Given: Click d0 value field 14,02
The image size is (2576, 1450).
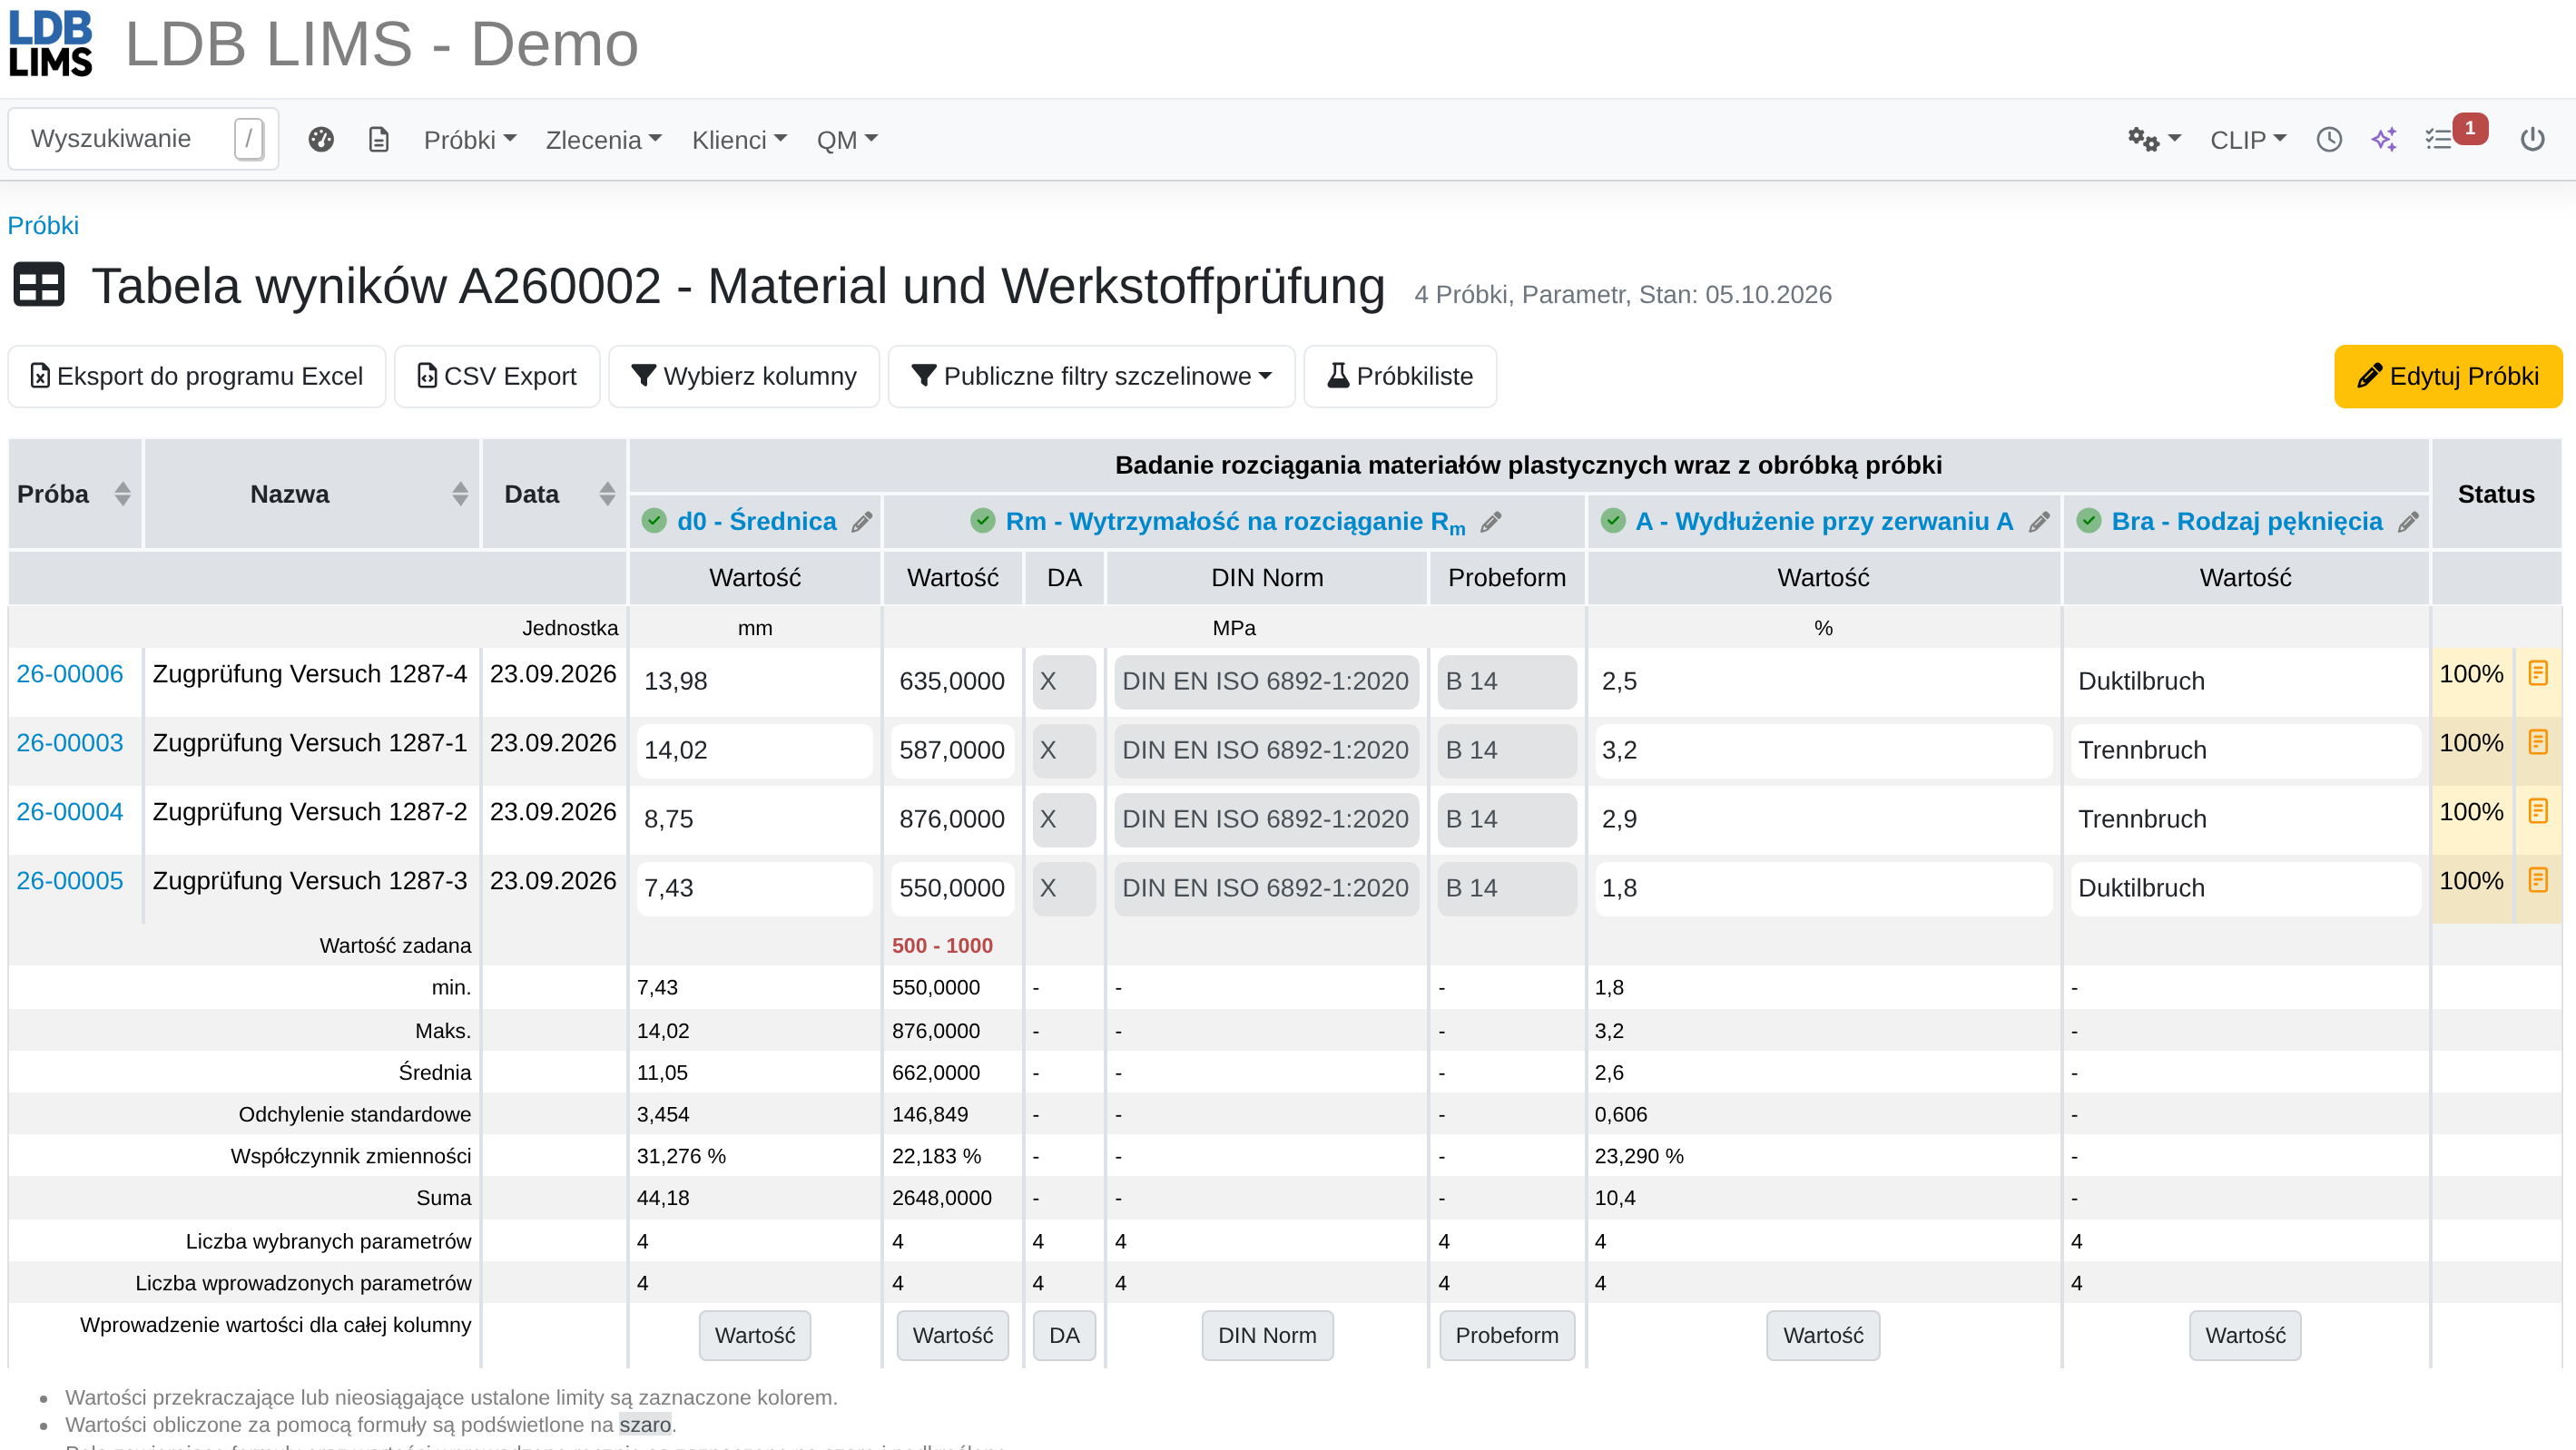Looking at the screenshot, I should click(755, 750).
